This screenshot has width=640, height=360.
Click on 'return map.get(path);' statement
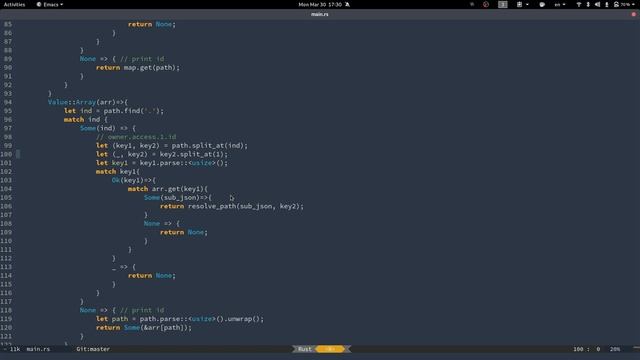(x=138, y=67)
